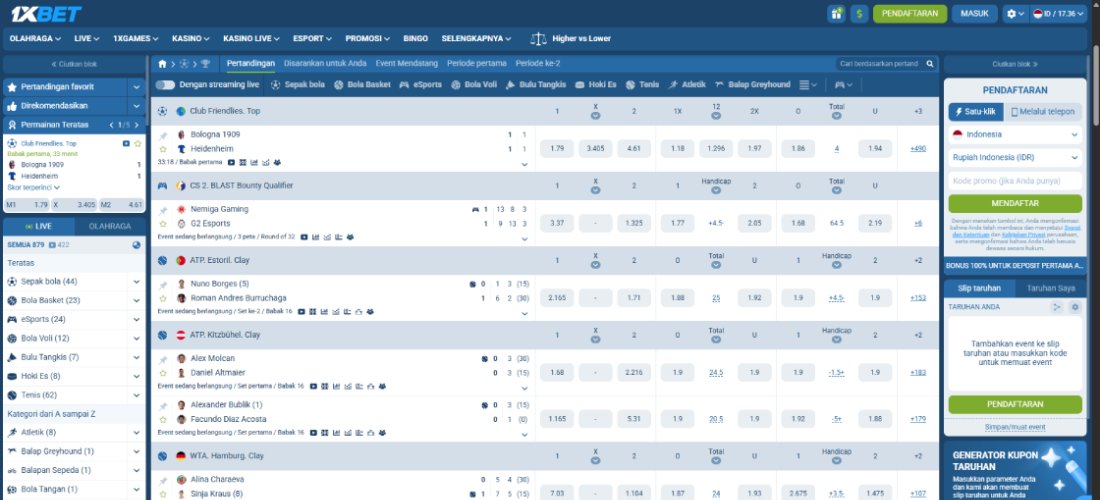Image resolution: width=1100 pixels, height=500 pixels.
Task: Open KASINO LIVE menu
Action: click(x=251, y=39)
